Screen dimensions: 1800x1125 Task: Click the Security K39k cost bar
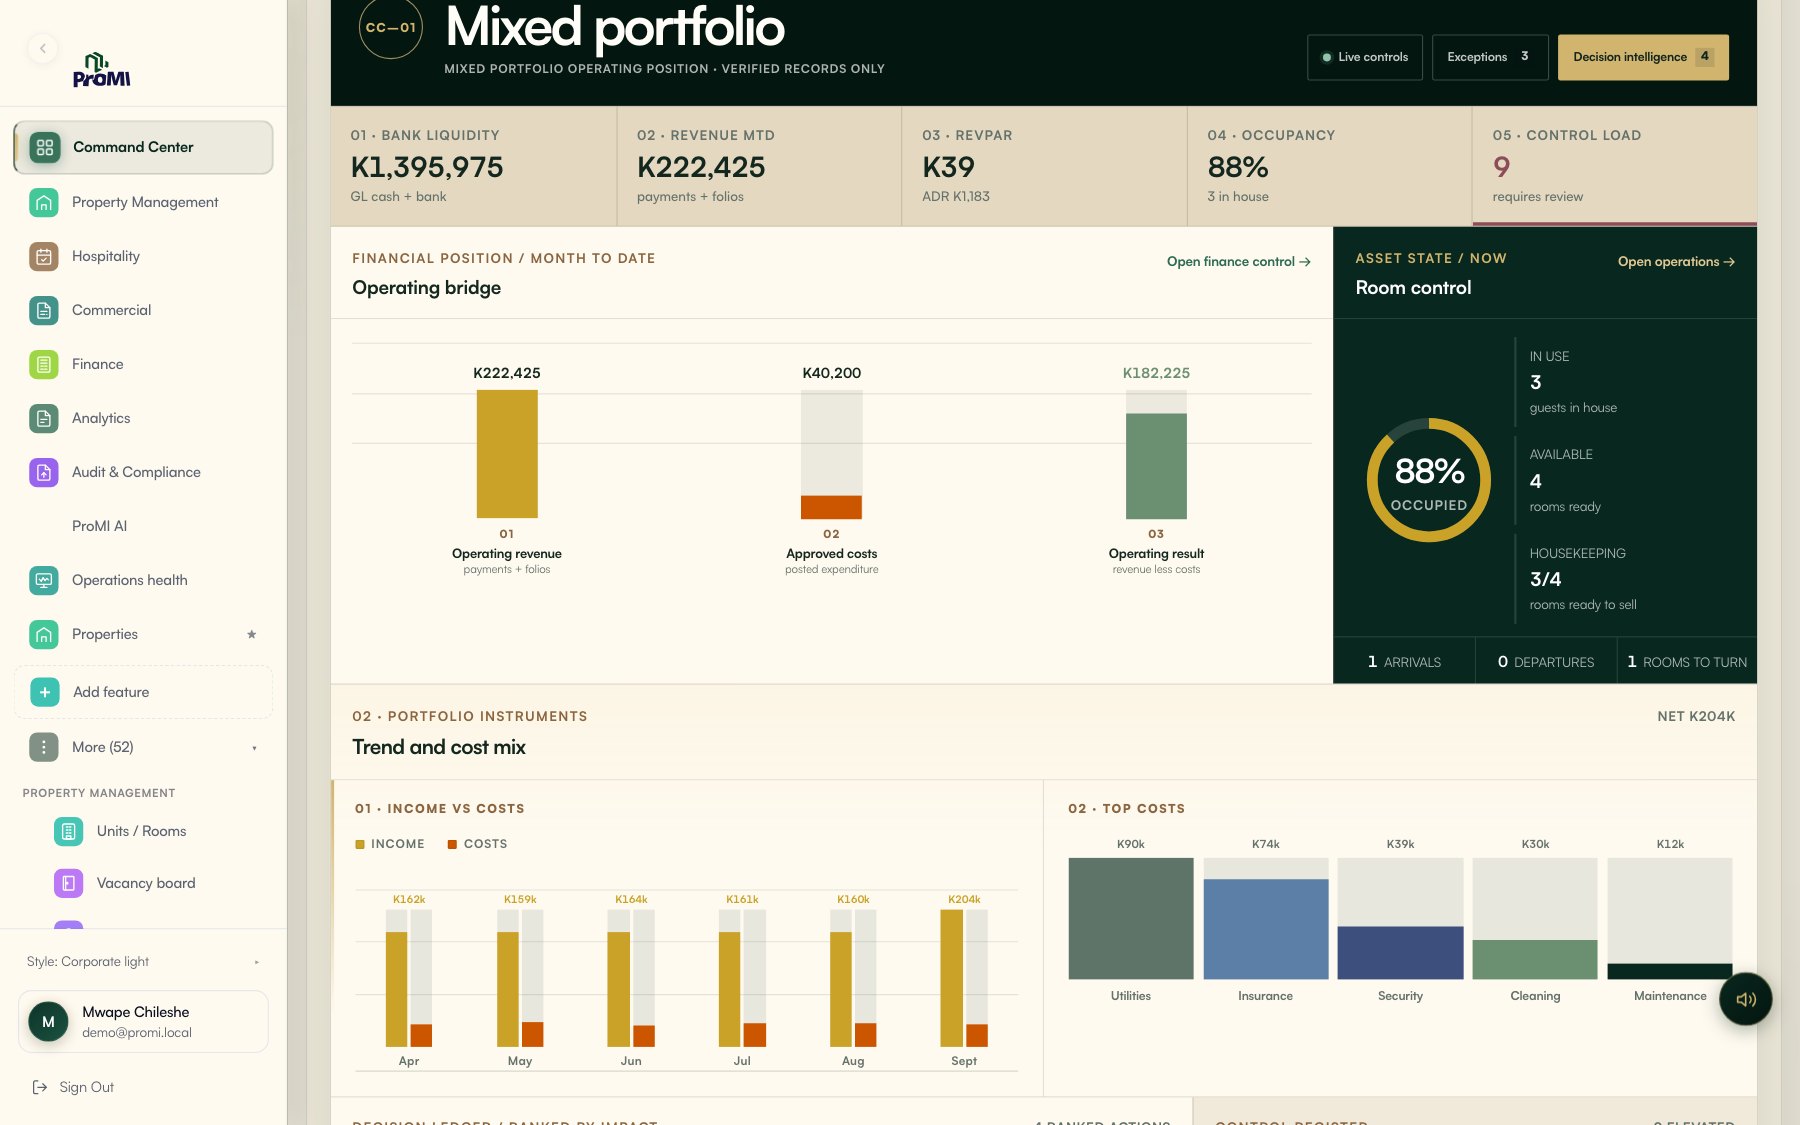pos(1400,953)
